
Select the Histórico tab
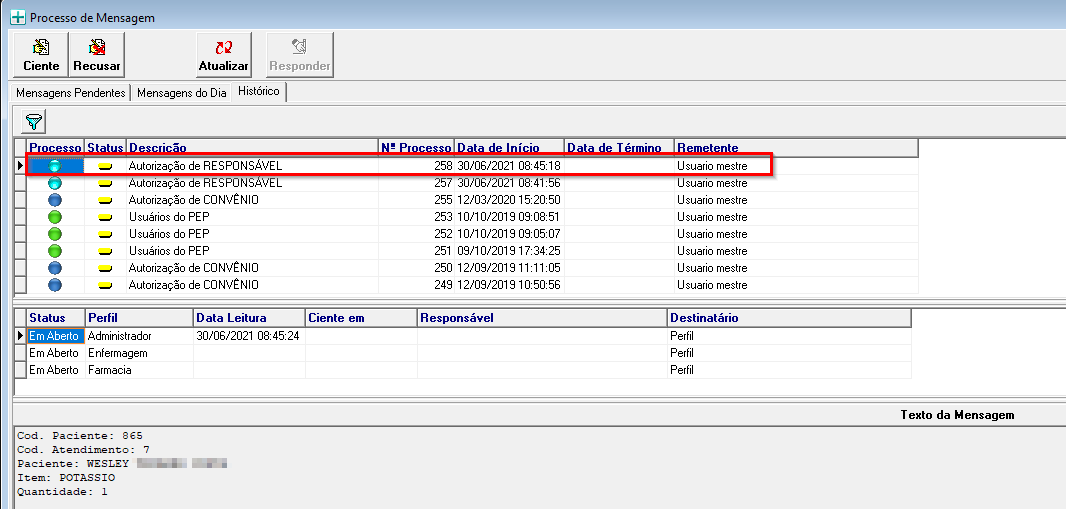(x=258, y=92)
